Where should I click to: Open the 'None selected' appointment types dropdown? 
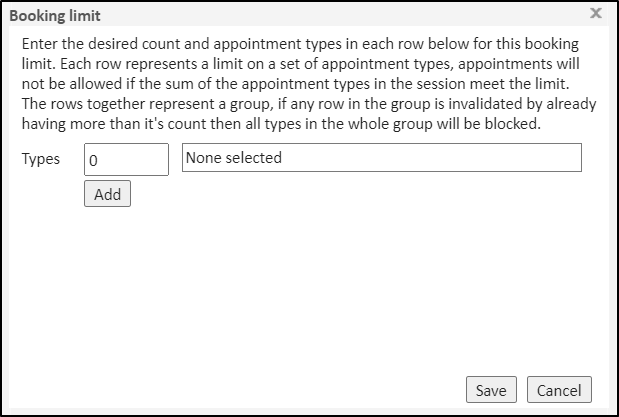[381, 158]
